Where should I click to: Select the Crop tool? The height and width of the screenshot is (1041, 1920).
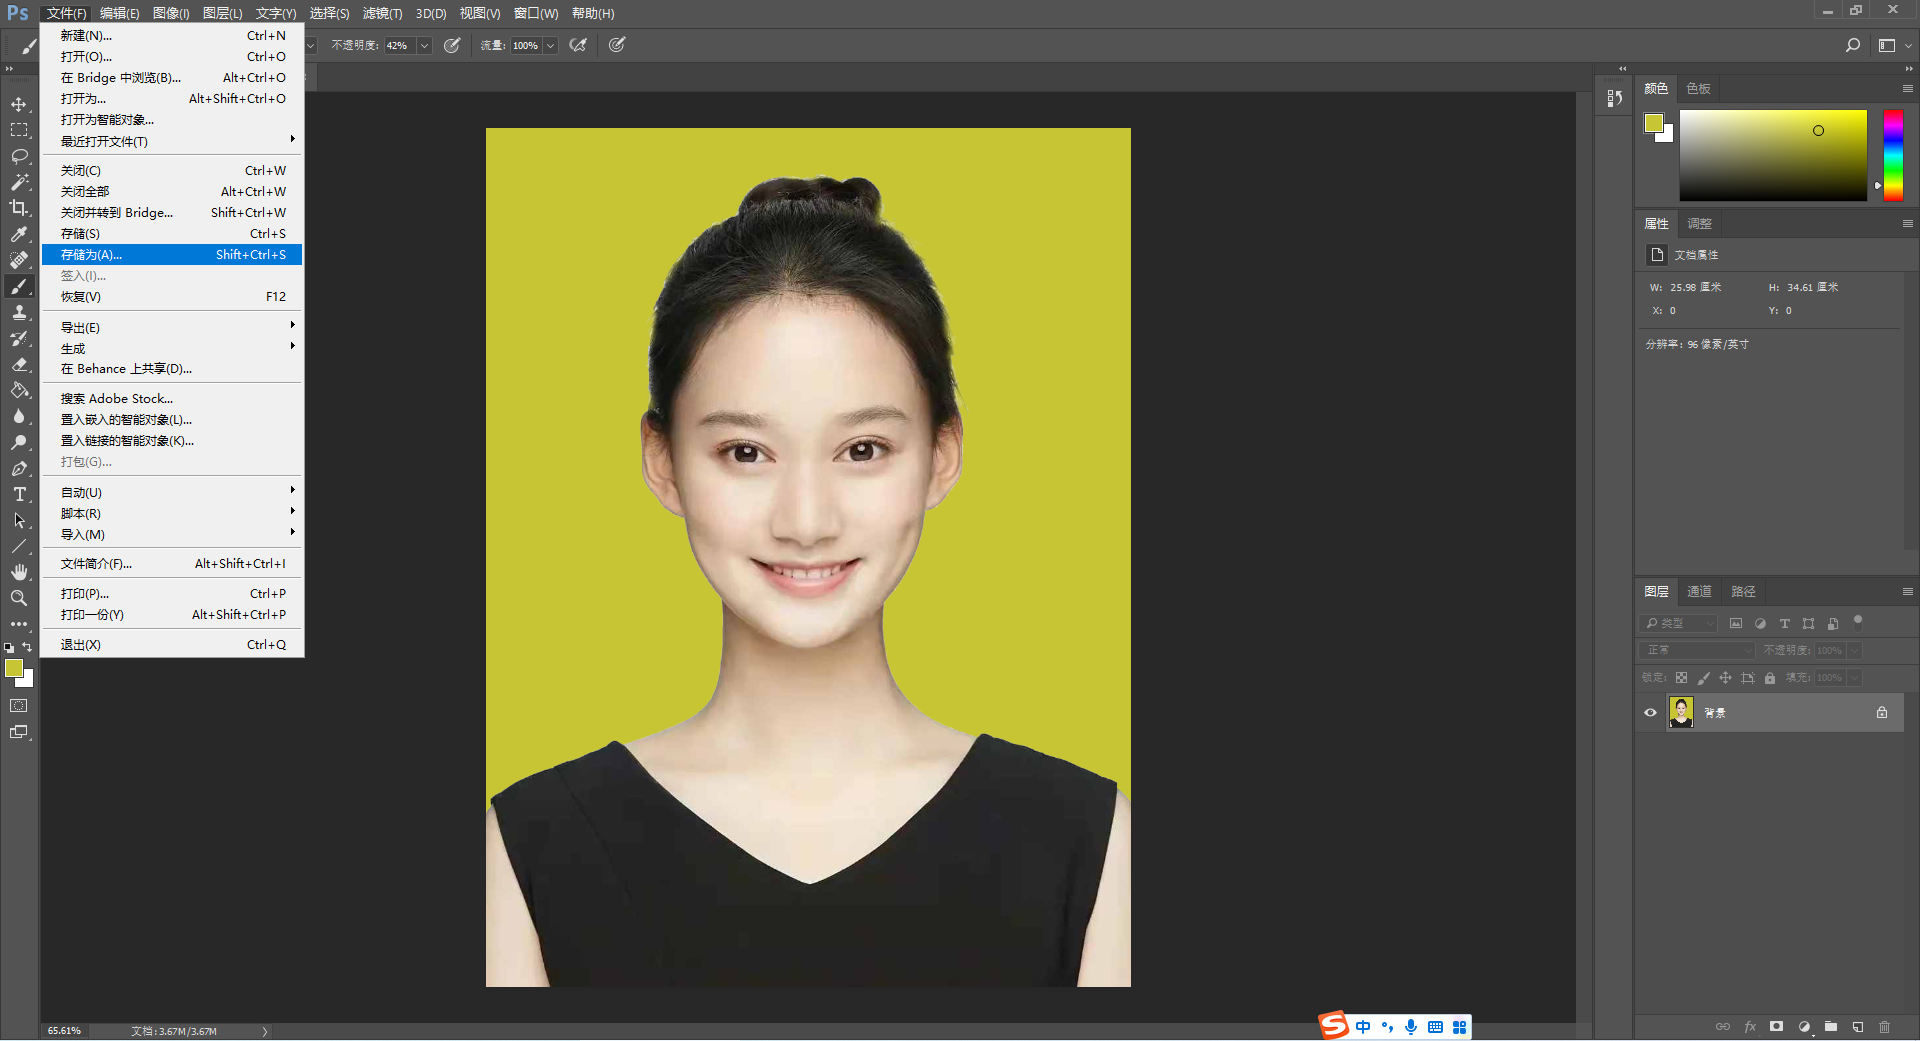(19, 208)
